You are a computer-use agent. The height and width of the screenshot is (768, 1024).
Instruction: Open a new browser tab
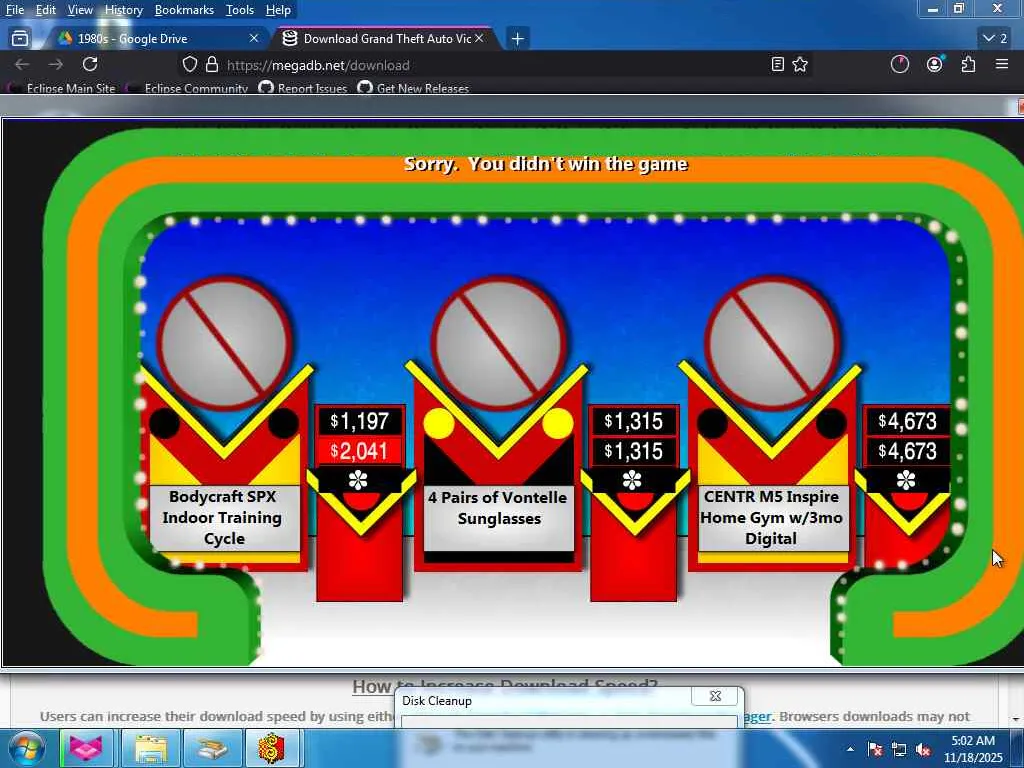click(x=517, y=39)
